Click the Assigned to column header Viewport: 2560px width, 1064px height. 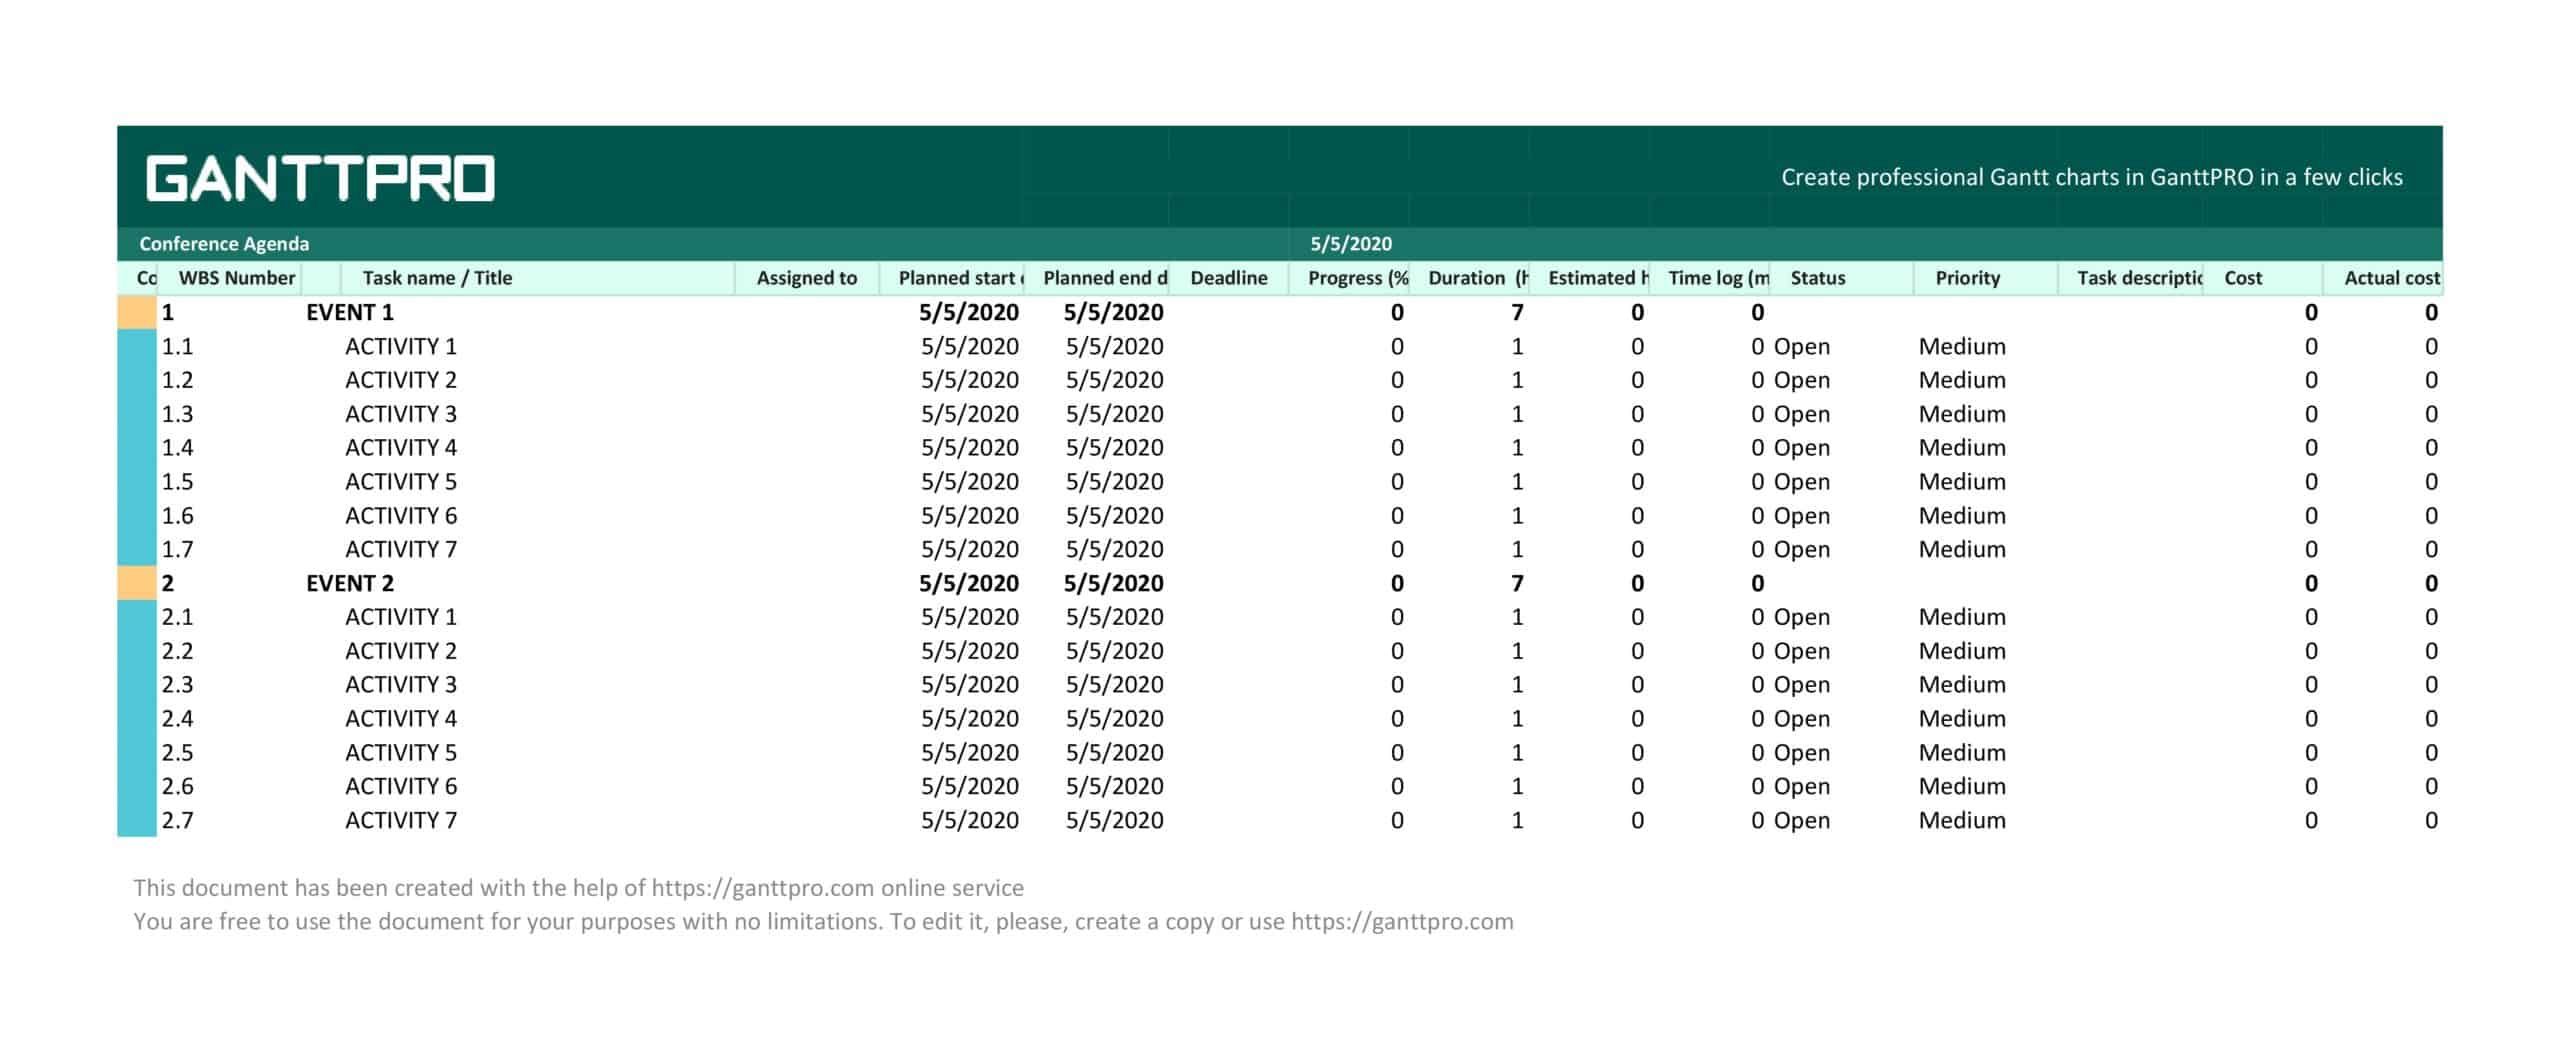tap(806, 279)
